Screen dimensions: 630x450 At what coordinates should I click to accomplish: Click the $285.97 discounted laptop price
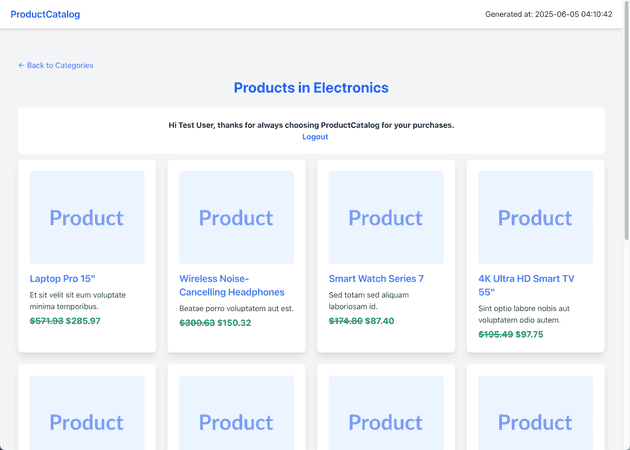point(83,321)
